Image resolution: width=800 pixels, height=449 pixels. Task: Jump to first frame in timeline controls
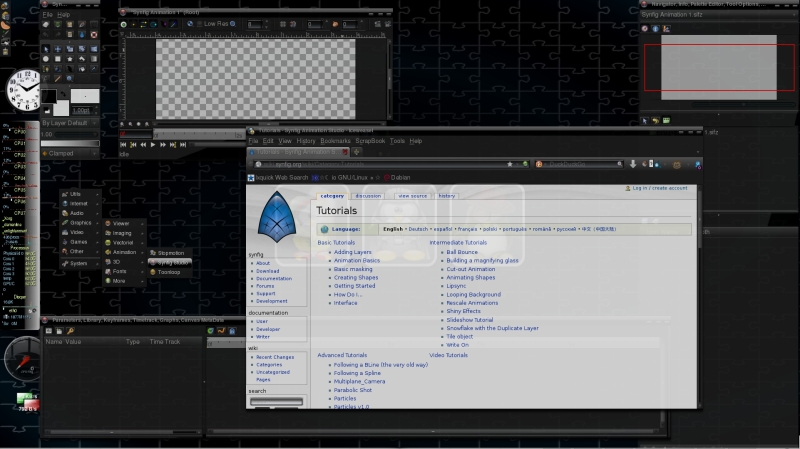[x=125, y=144]
